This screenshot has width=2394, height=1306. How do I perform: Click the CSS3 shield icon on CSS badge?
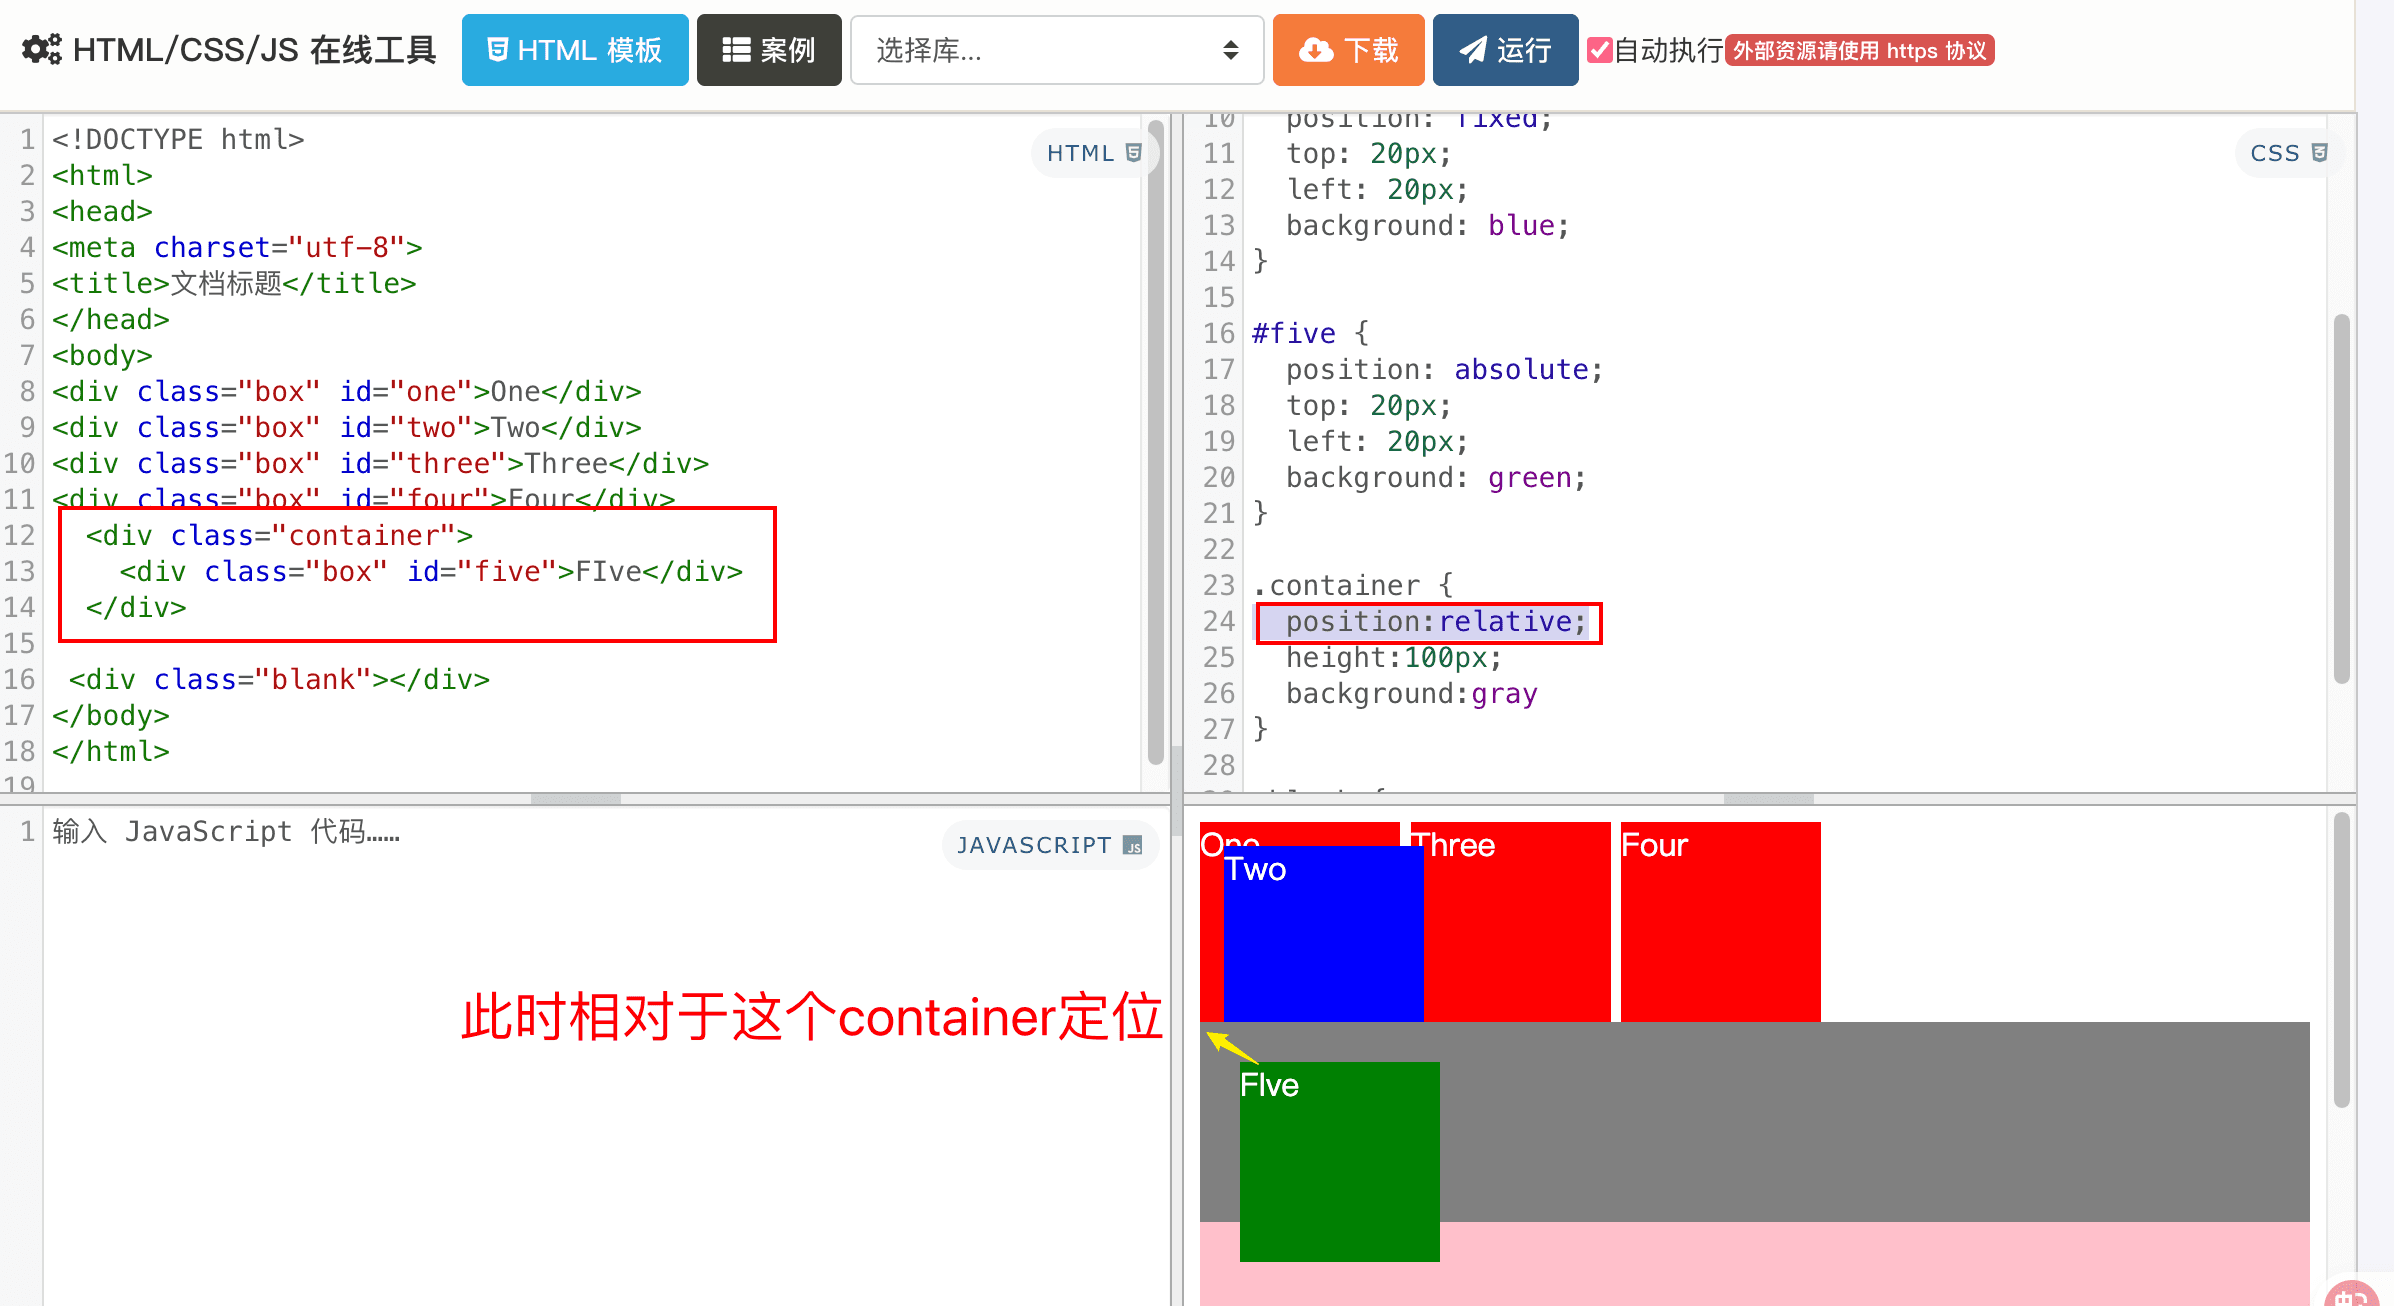[x=2320, y=153]
